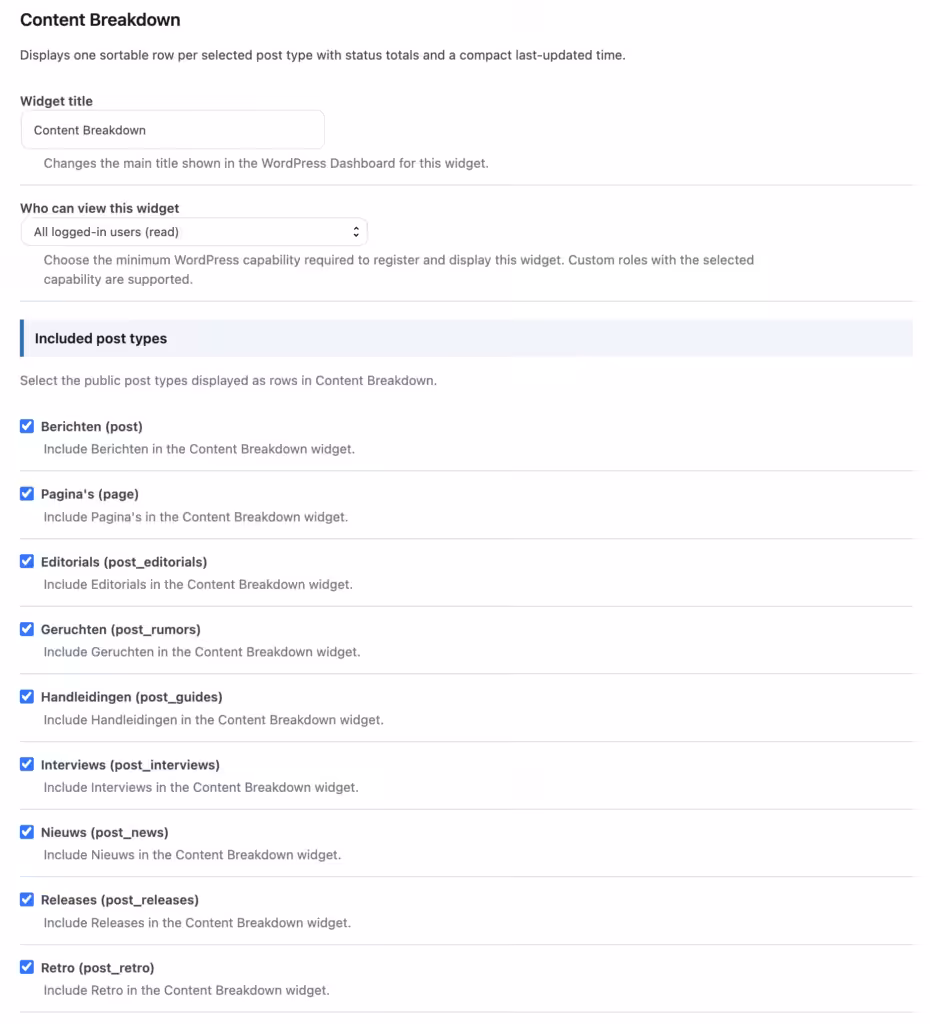930x1024 pixels.
Task: Click the Nieuws (post_news) label
Action: coord(104,833)
